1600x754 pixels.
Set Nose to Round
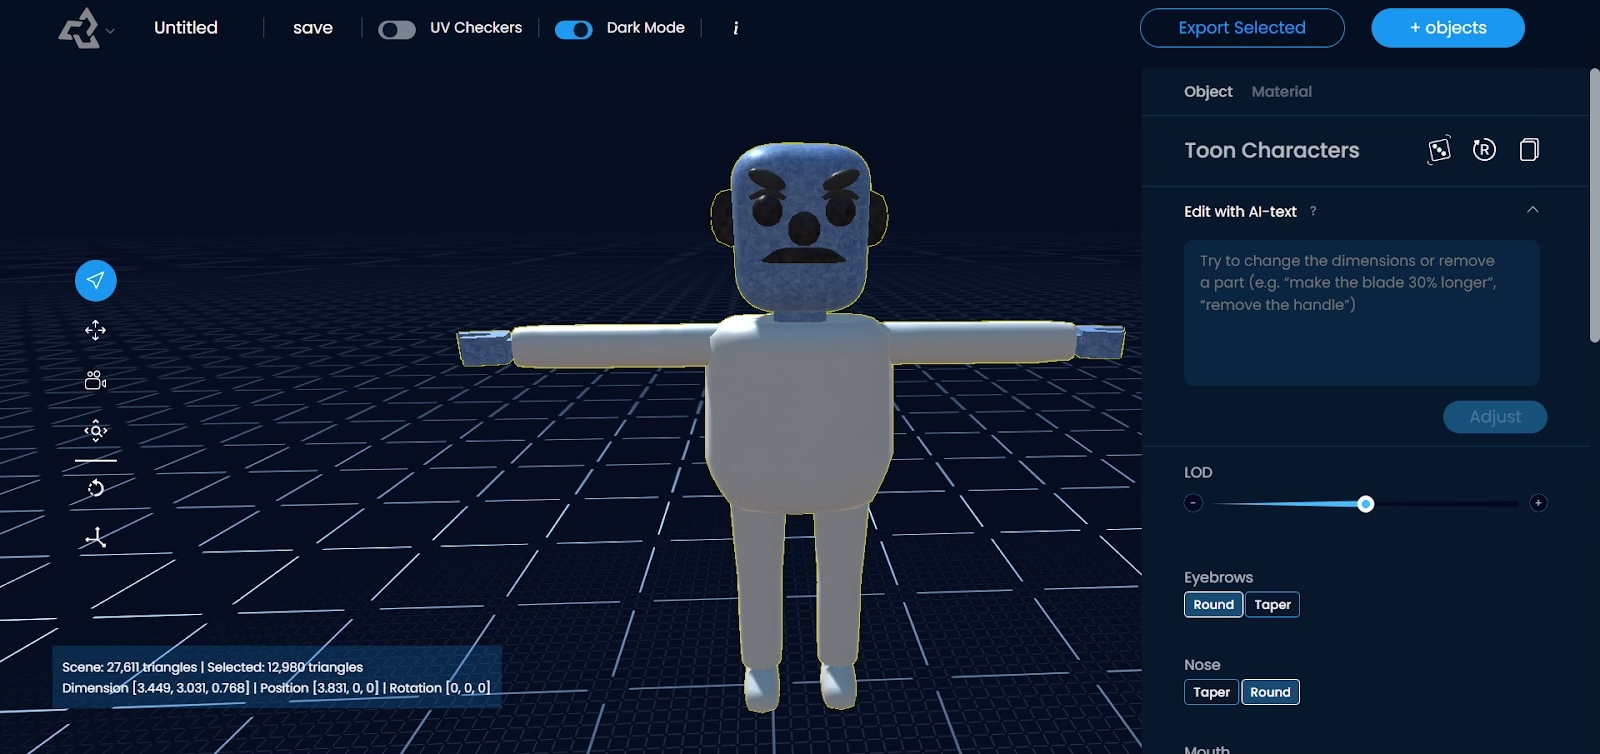tap(1270, 692)
